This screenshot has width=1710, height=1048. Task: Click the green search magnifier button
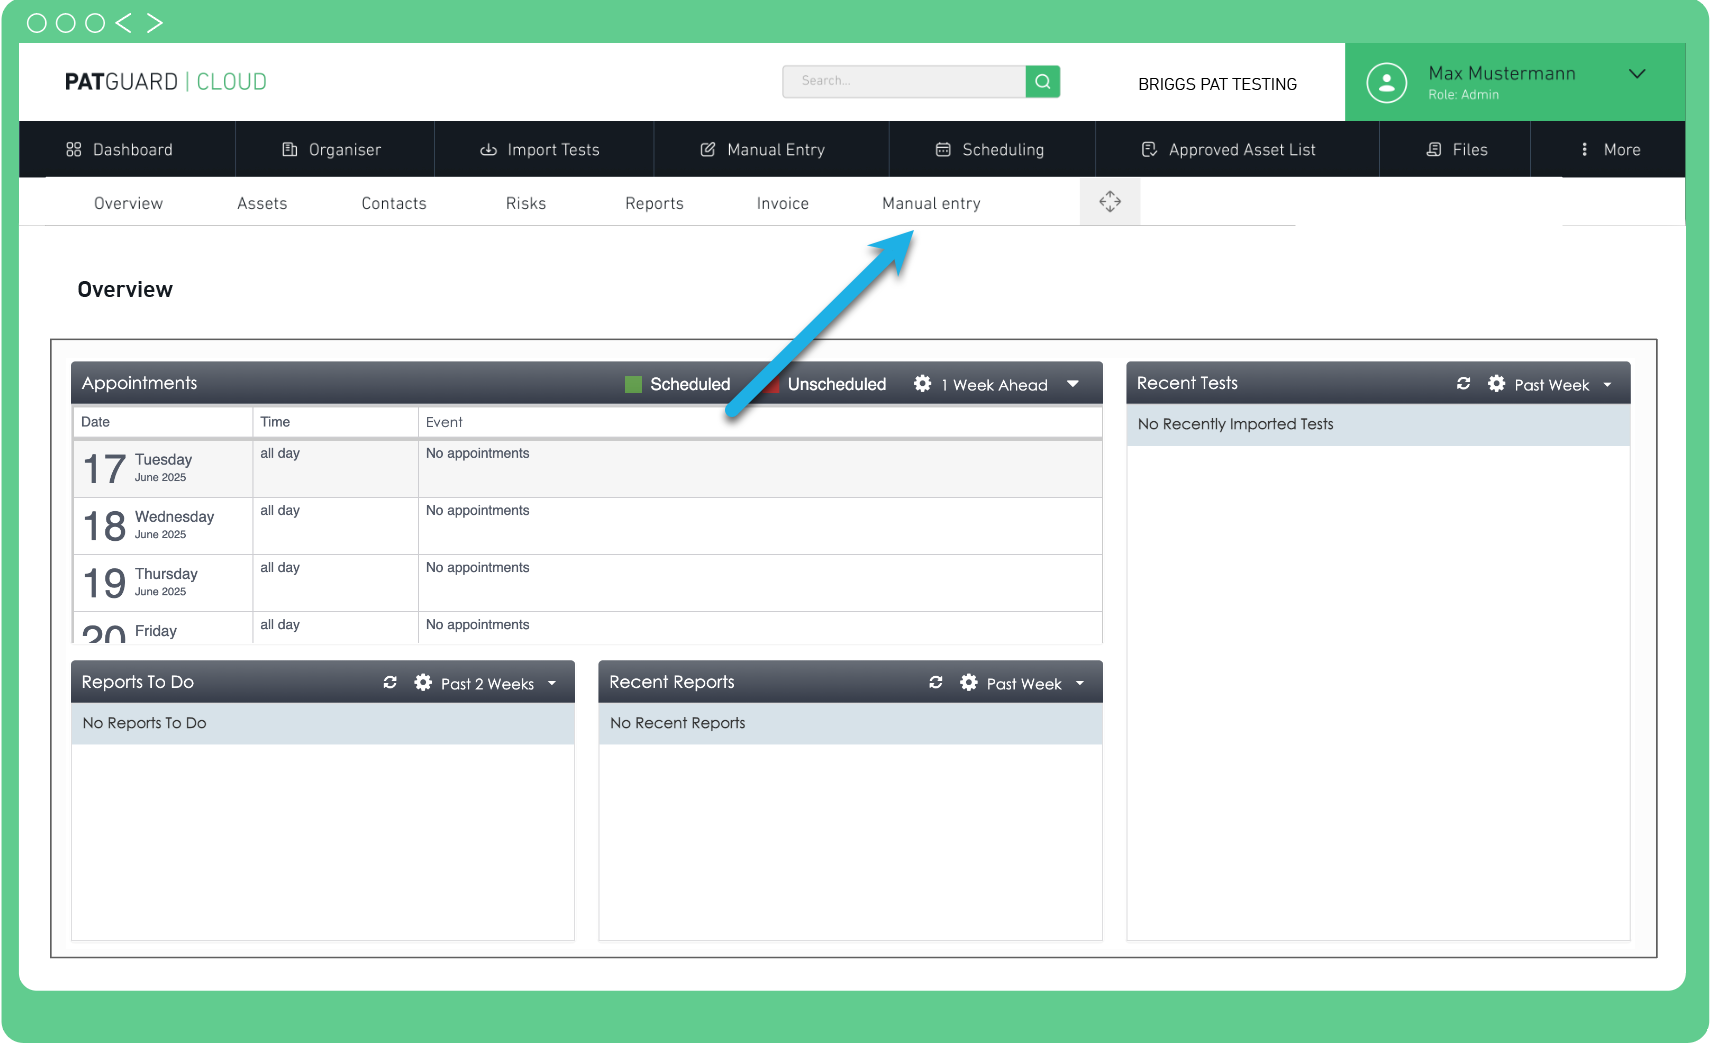(x=1042, y=81)
